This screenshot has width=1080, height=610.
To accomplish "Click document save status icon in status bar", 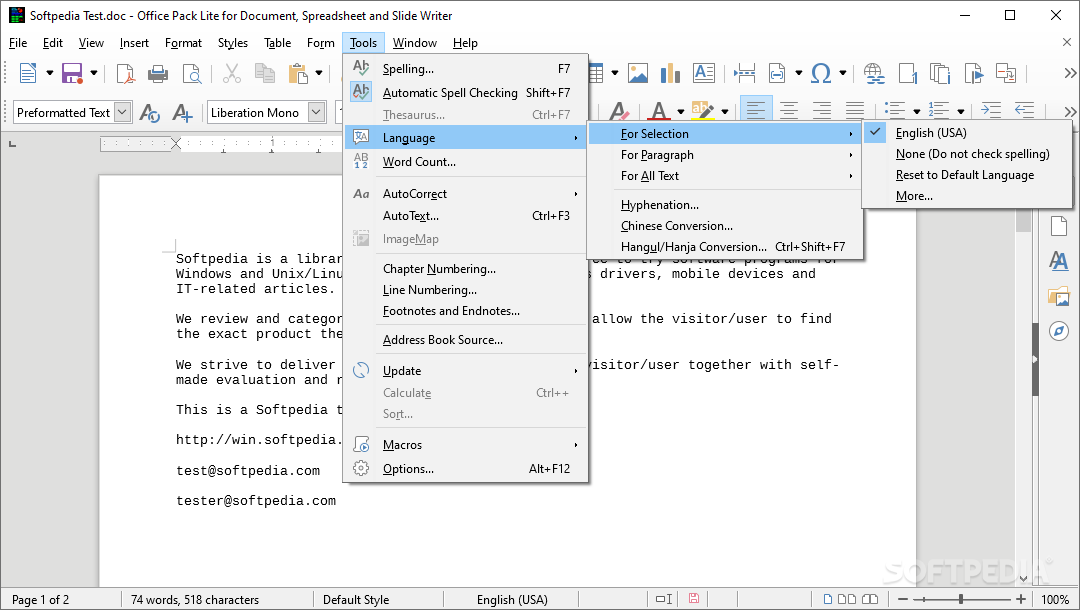I will [x=694, y=600].
